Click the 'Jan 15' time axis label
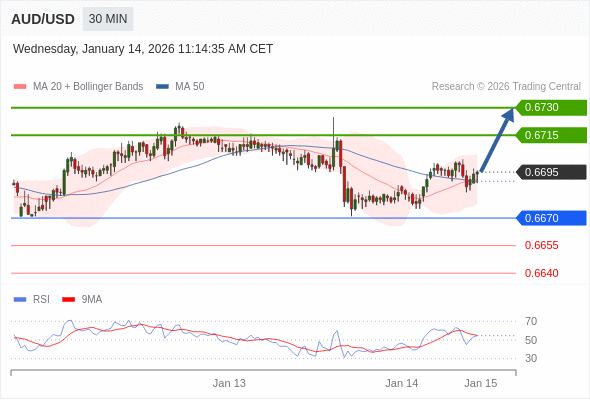This screenshot has height=400, width=590. [x=481, y=383]
